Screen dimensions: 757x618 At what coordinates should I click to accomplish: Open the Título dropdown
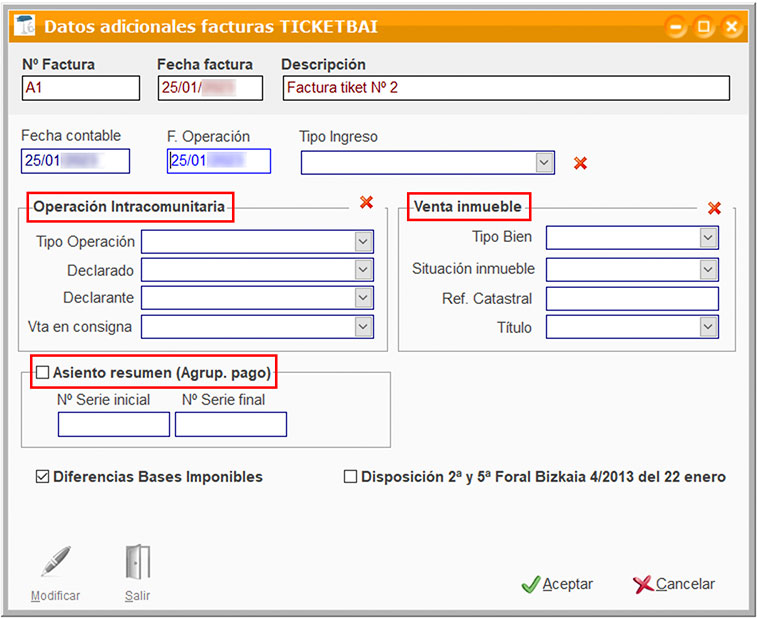coord(708,327)
